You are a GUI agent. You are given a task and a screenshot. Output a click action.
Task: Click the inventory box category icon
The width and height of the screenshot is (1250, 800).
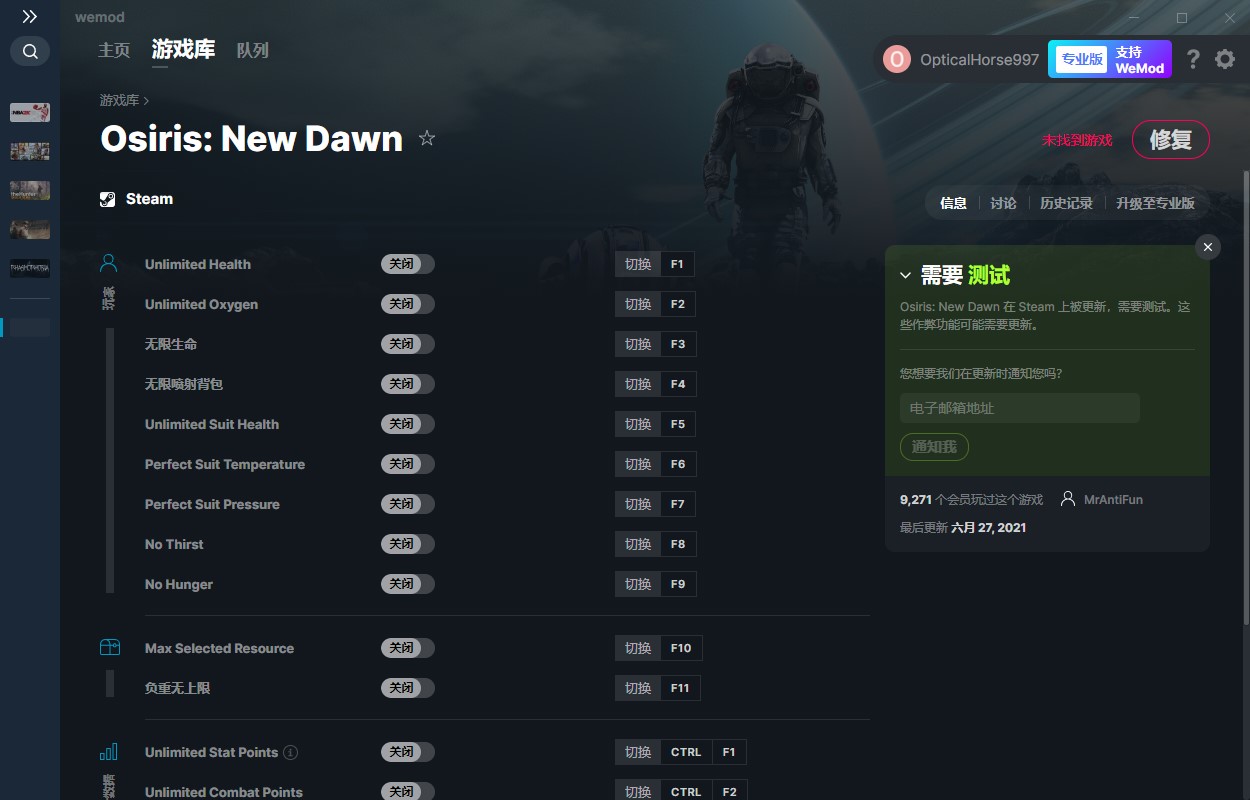[109, 648]
